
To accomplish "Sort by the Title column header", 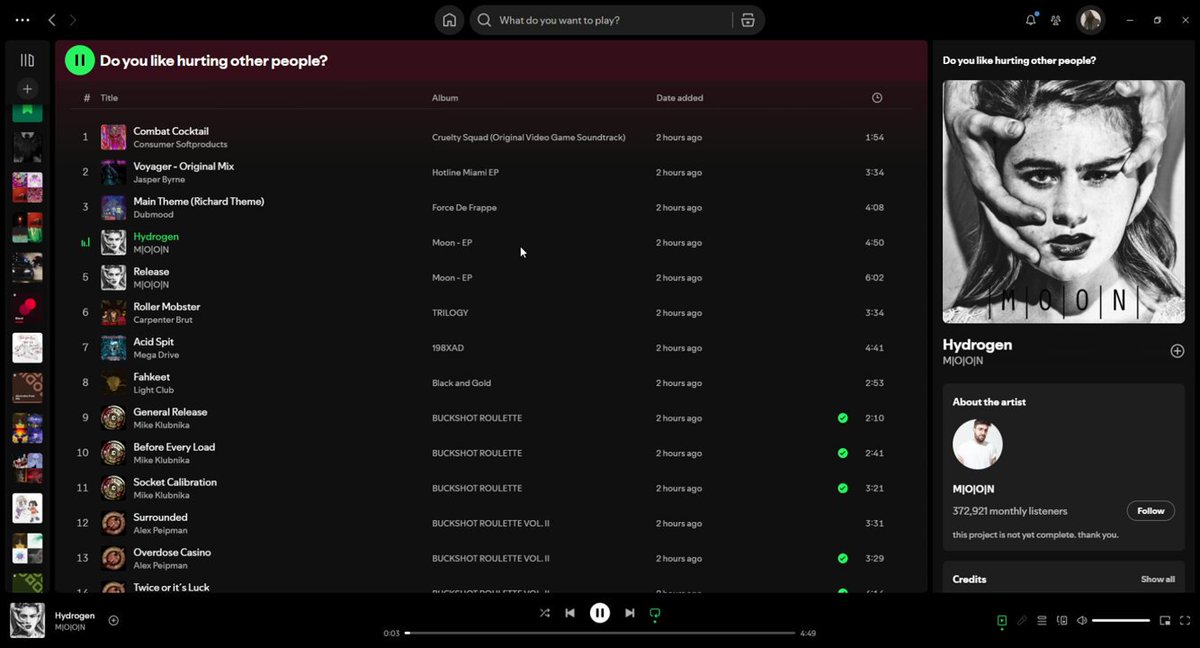I will click(x=109, y=98).
